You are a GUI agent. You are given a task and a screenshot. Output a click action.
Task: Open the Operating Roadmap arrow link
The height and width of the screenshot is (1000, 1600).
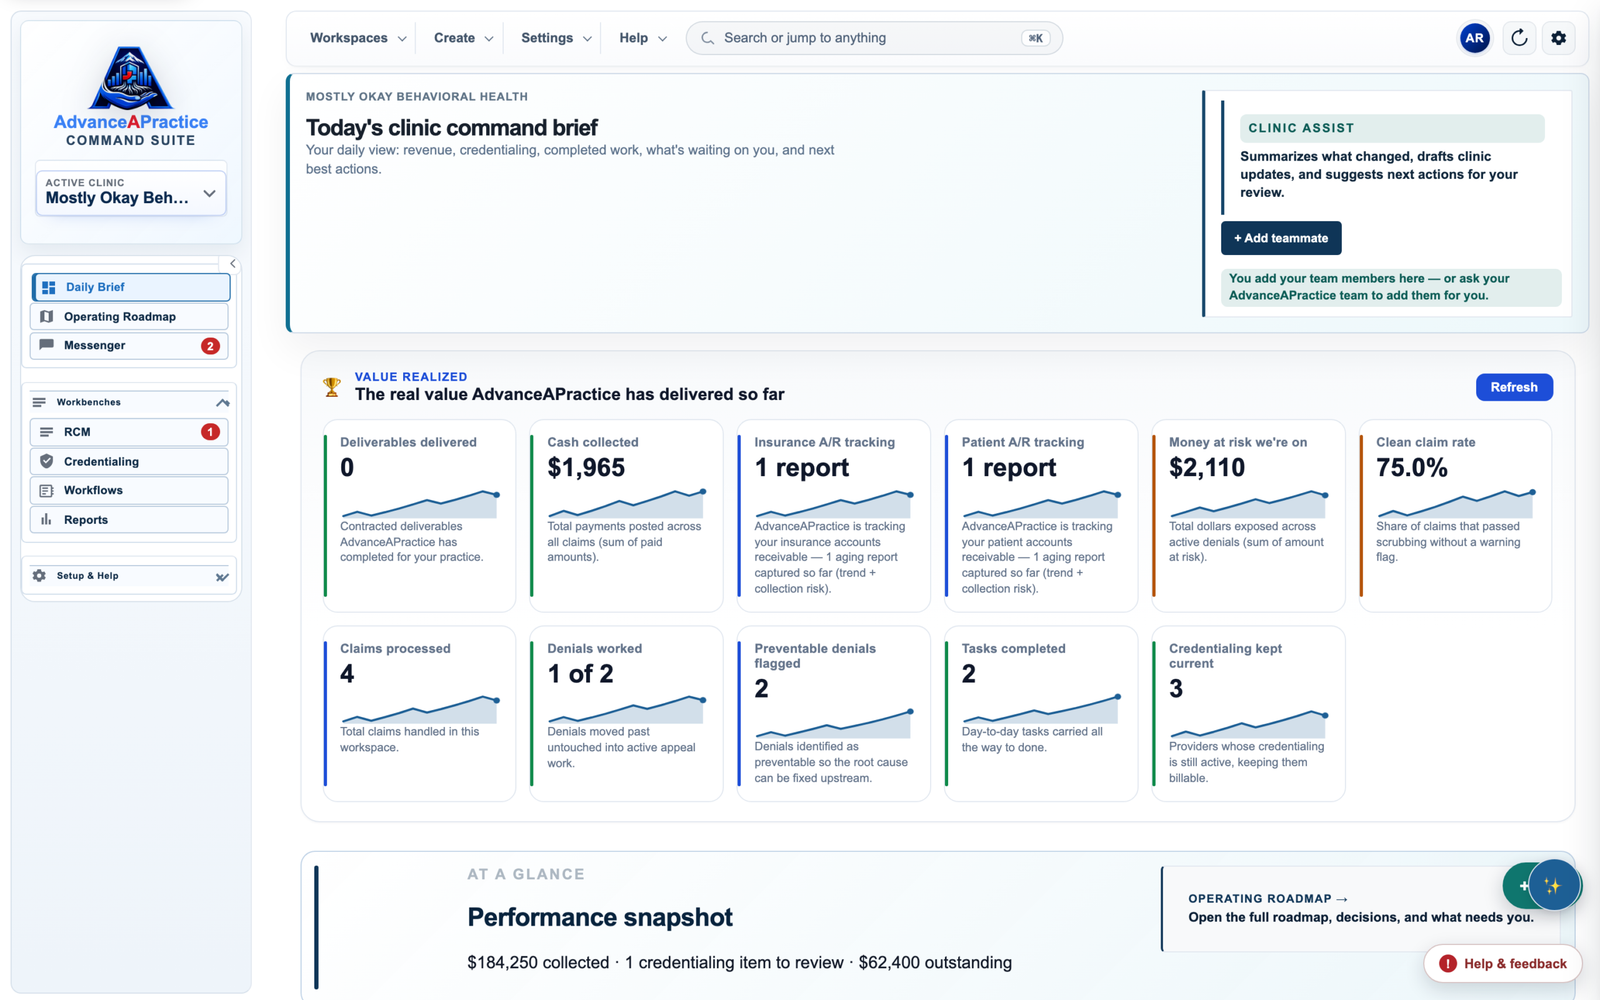pos(1268,898)
